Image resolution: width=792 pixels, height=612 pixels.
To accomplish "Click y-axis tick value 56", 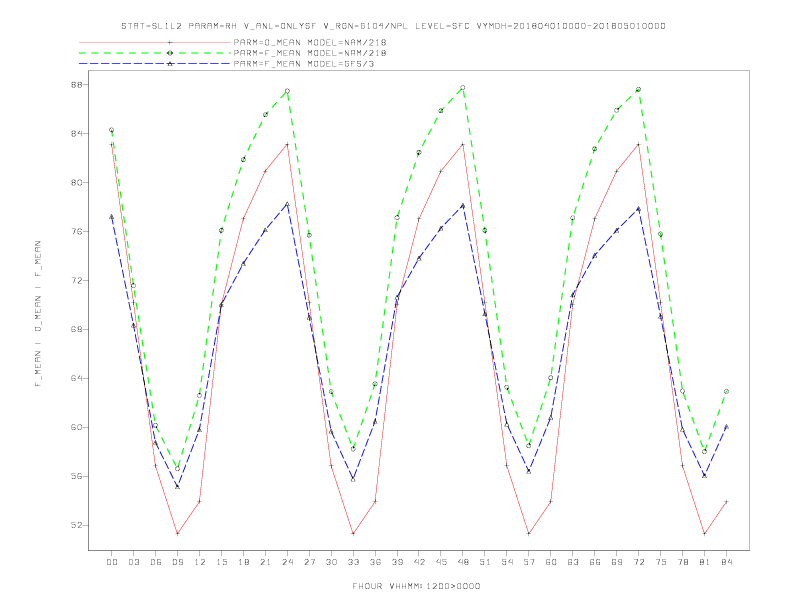I will (76, 476).
